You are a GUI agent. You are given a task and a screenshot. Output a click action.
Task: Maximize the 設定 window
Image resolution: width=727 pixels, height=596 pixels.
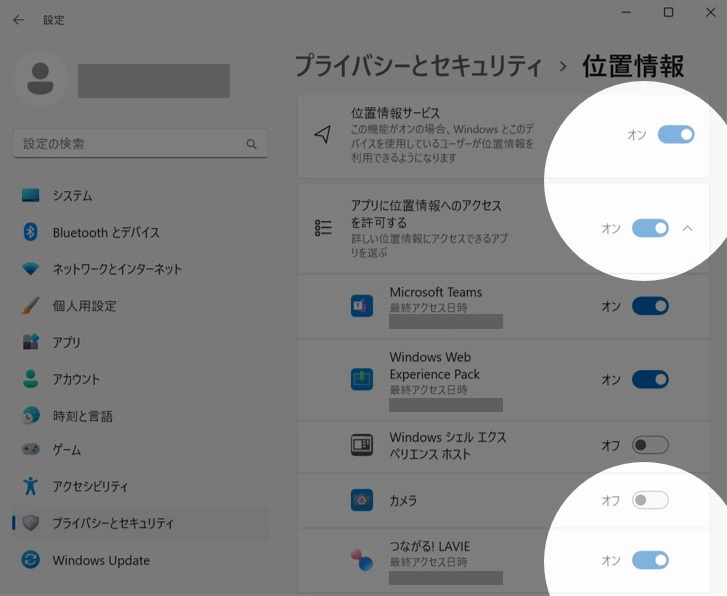[x=668, y=12]
